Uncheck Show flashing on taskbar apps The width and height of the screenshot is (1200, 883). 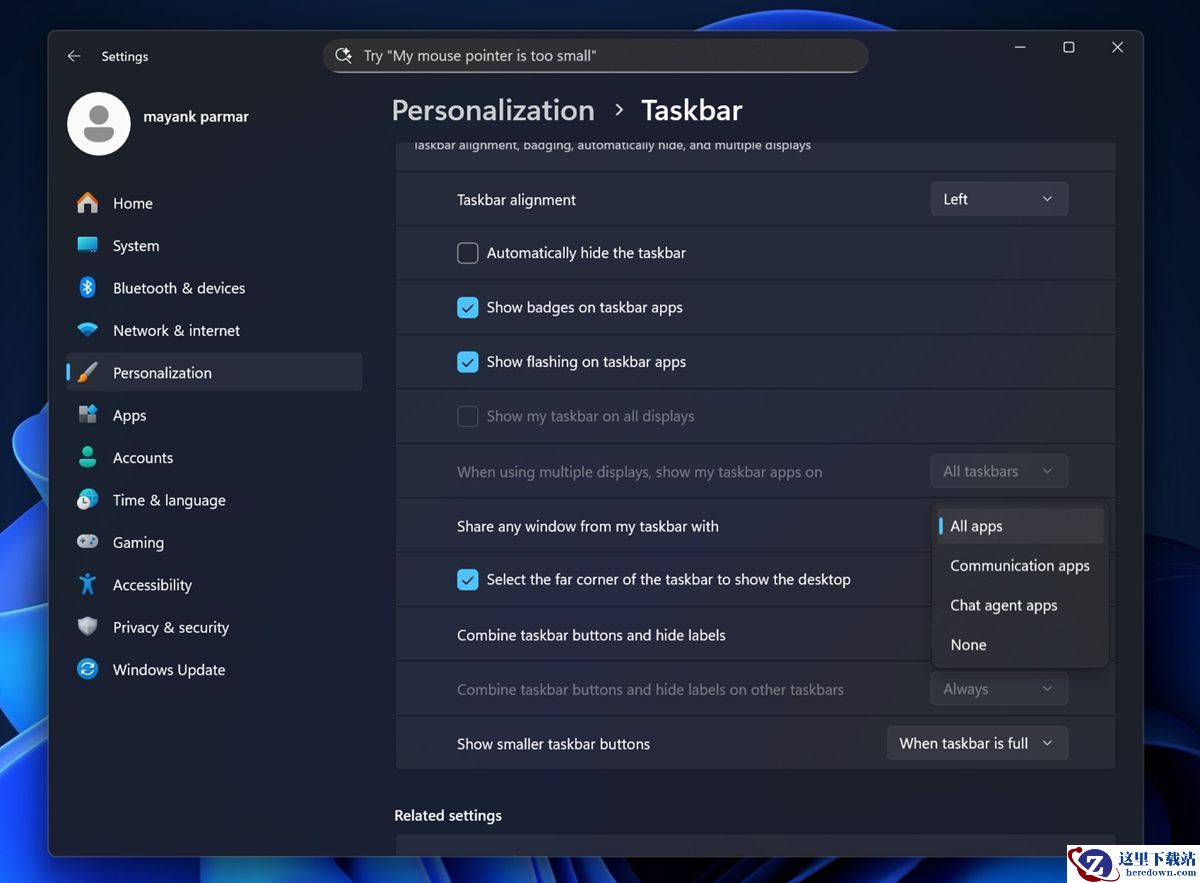point(467,362)
